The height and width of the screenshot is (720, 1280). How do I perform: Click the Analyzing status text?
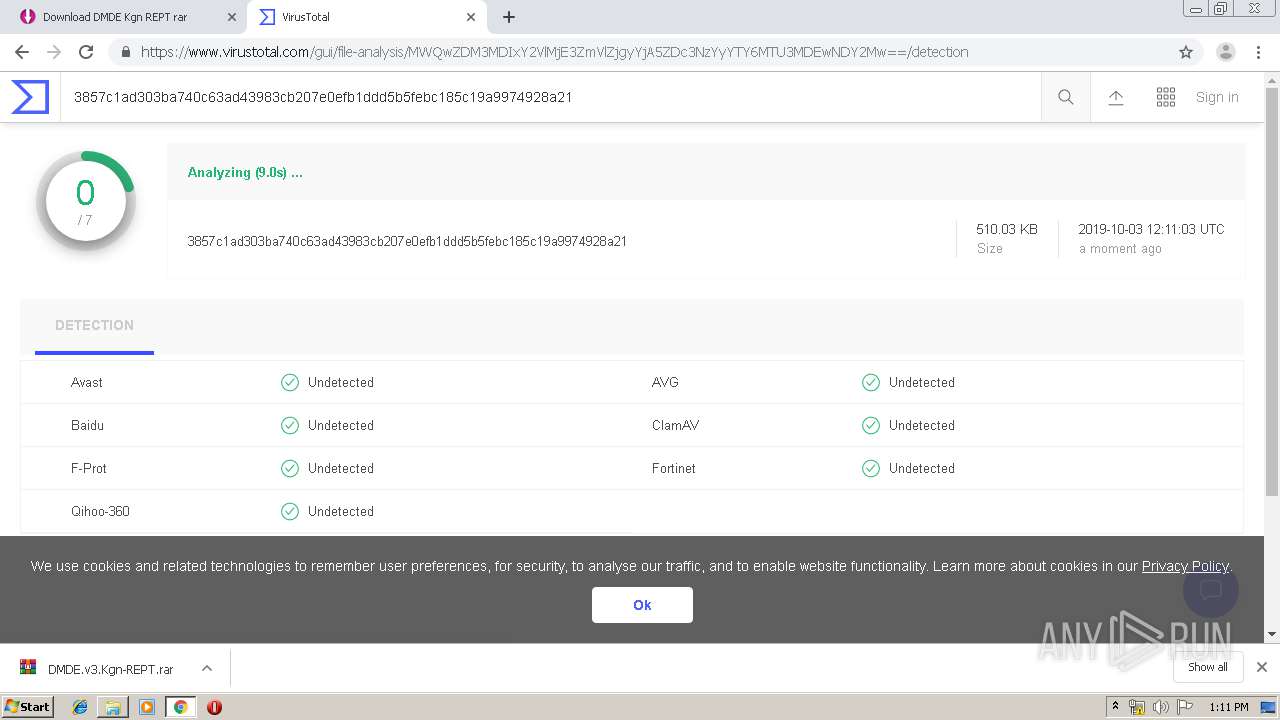coord(245,172)
